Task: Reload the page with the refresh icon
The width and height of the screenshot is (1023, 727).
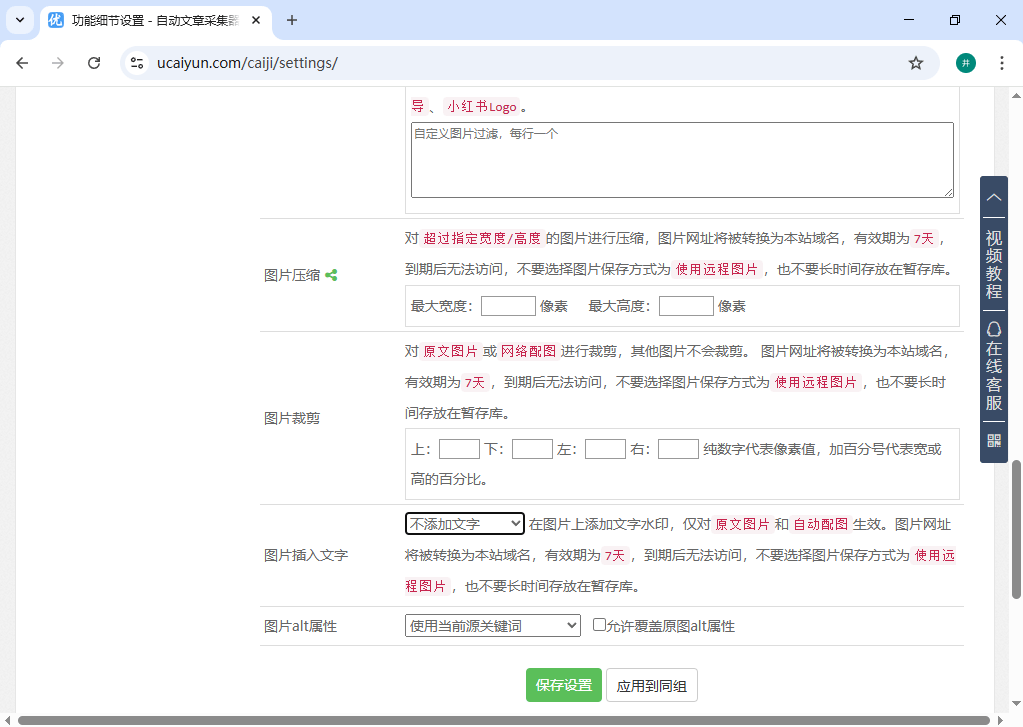Action: click(94, 63)
